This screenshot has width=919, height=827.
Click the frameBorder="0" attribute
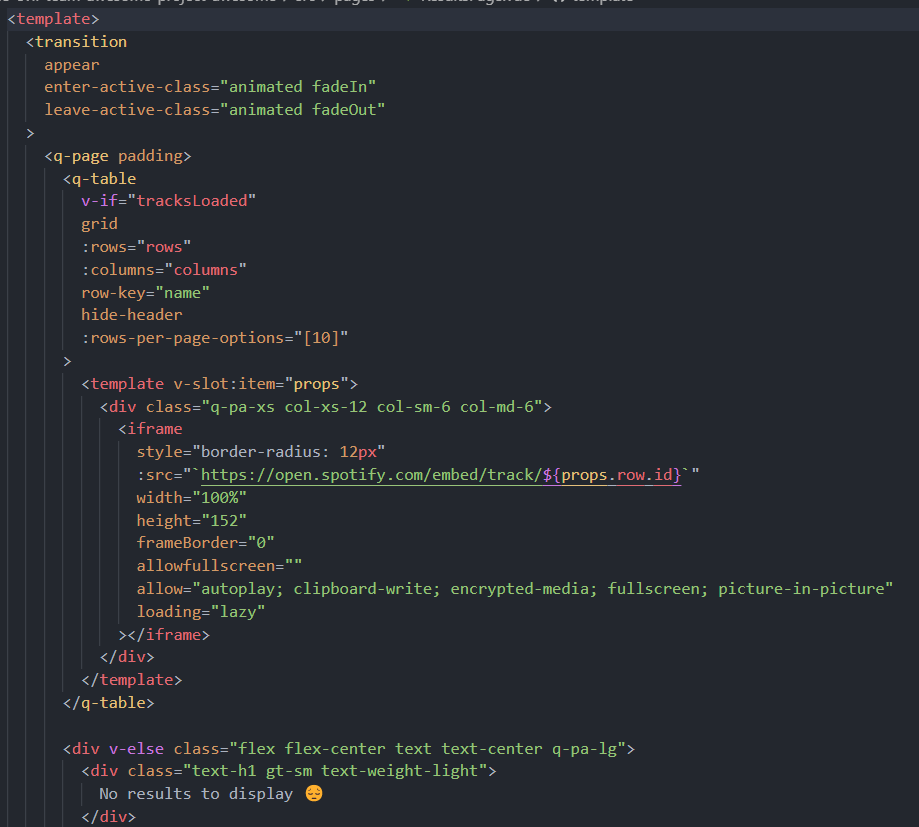205,543
